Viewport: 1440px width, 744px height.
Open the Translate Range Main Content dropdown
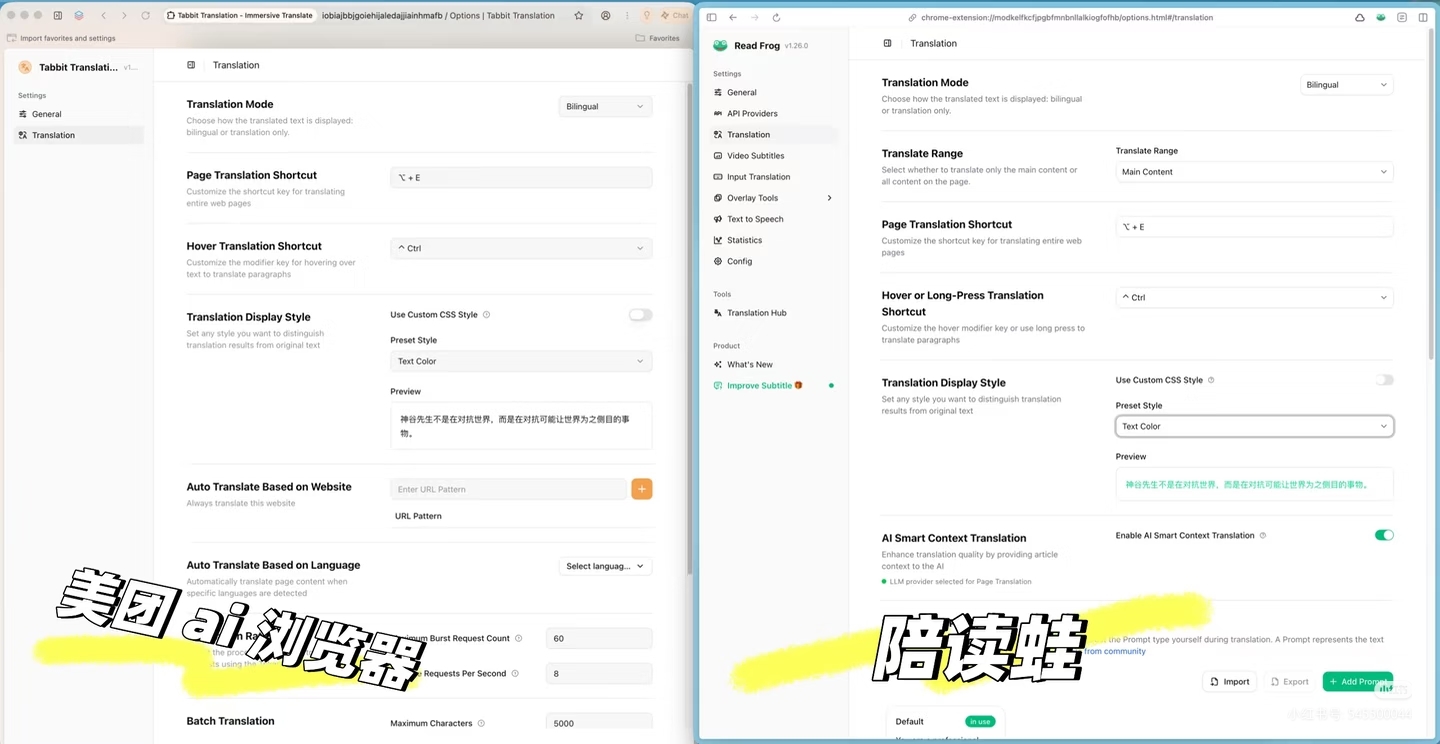click(1254, 172)
